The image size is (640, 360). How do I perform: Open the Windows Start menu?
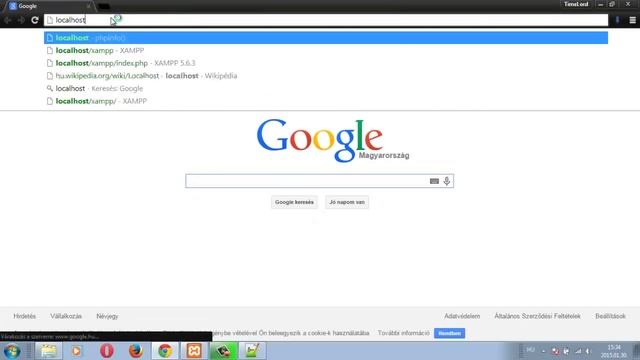click(x=12, y=351)
